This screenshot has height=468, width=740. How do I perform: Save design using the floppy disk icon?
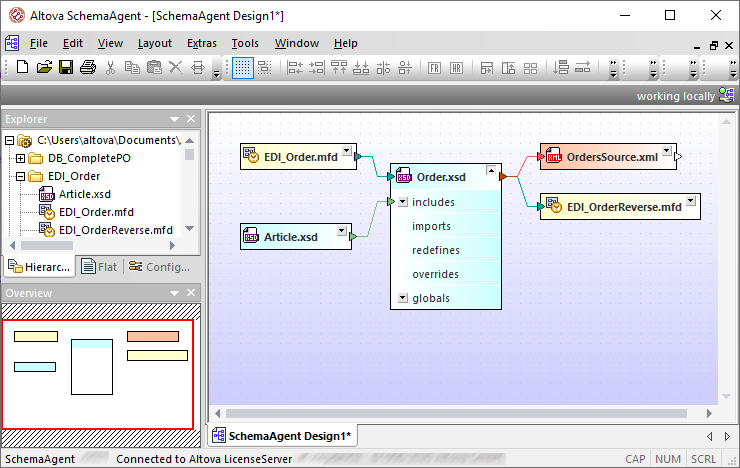point(66,67)
